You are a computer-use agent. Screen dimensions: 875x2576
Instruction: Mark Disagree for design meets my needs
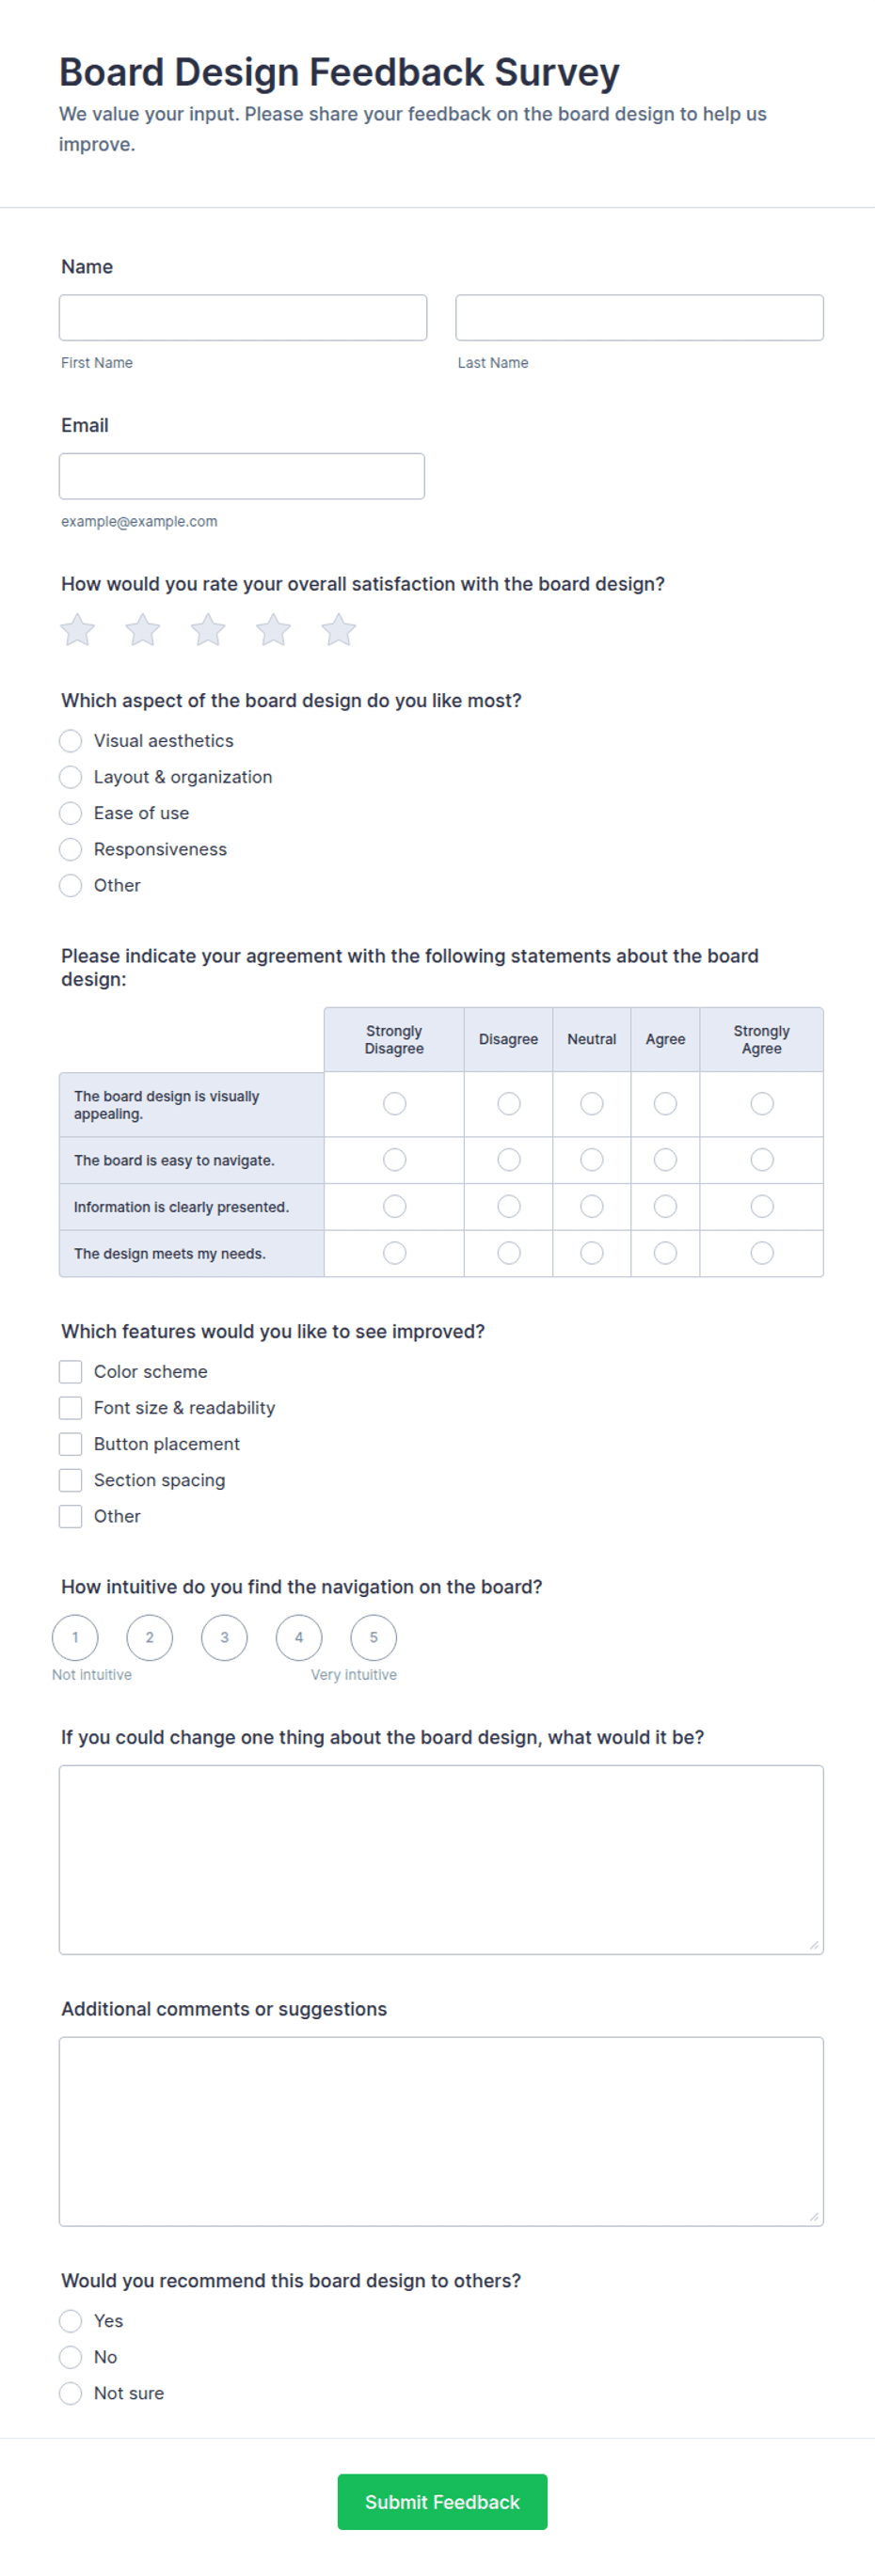[509, 1253]
